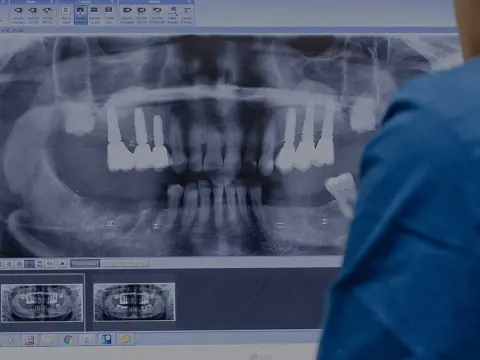Click the measurement marker near the upper left implants
480x360 pixels.
(133, 144)
